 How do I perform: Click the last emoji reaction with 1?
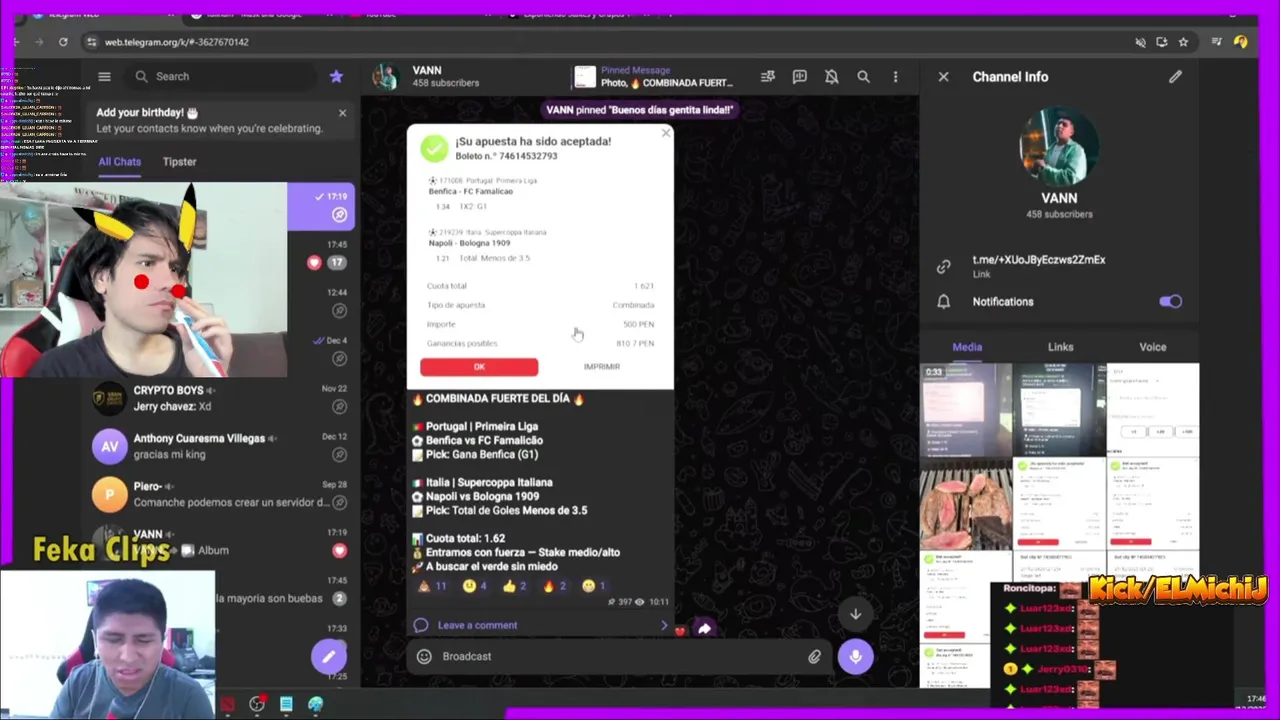(594, 586)
